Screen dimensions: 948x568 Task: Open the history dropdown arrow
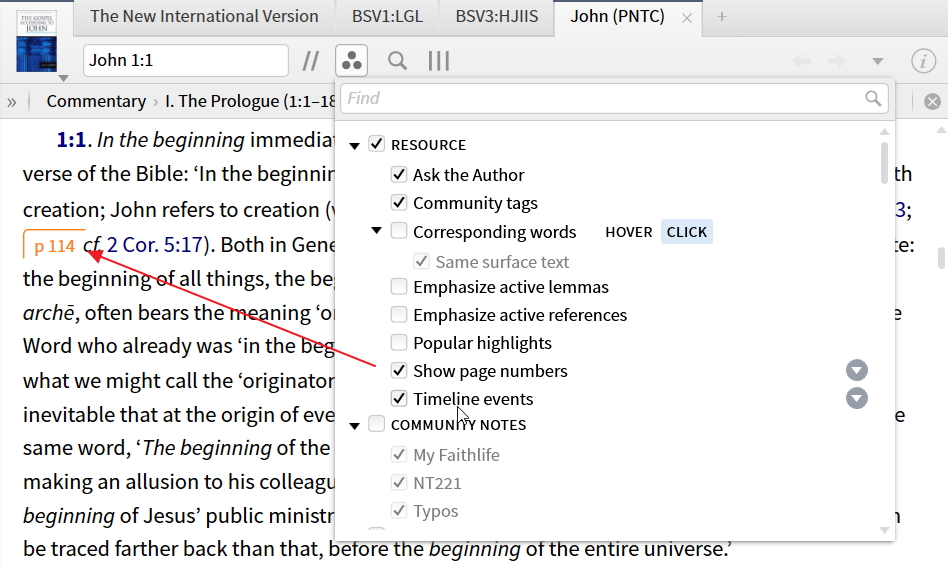(878, 61)
